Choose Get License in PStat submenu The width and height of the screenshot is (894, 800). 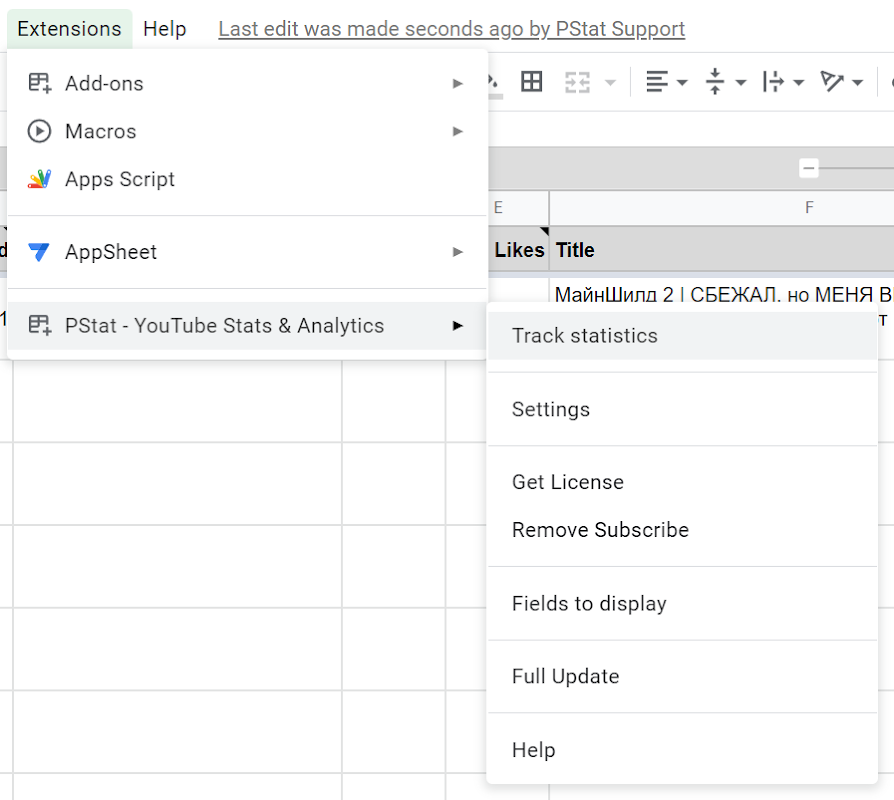point(682,482)
